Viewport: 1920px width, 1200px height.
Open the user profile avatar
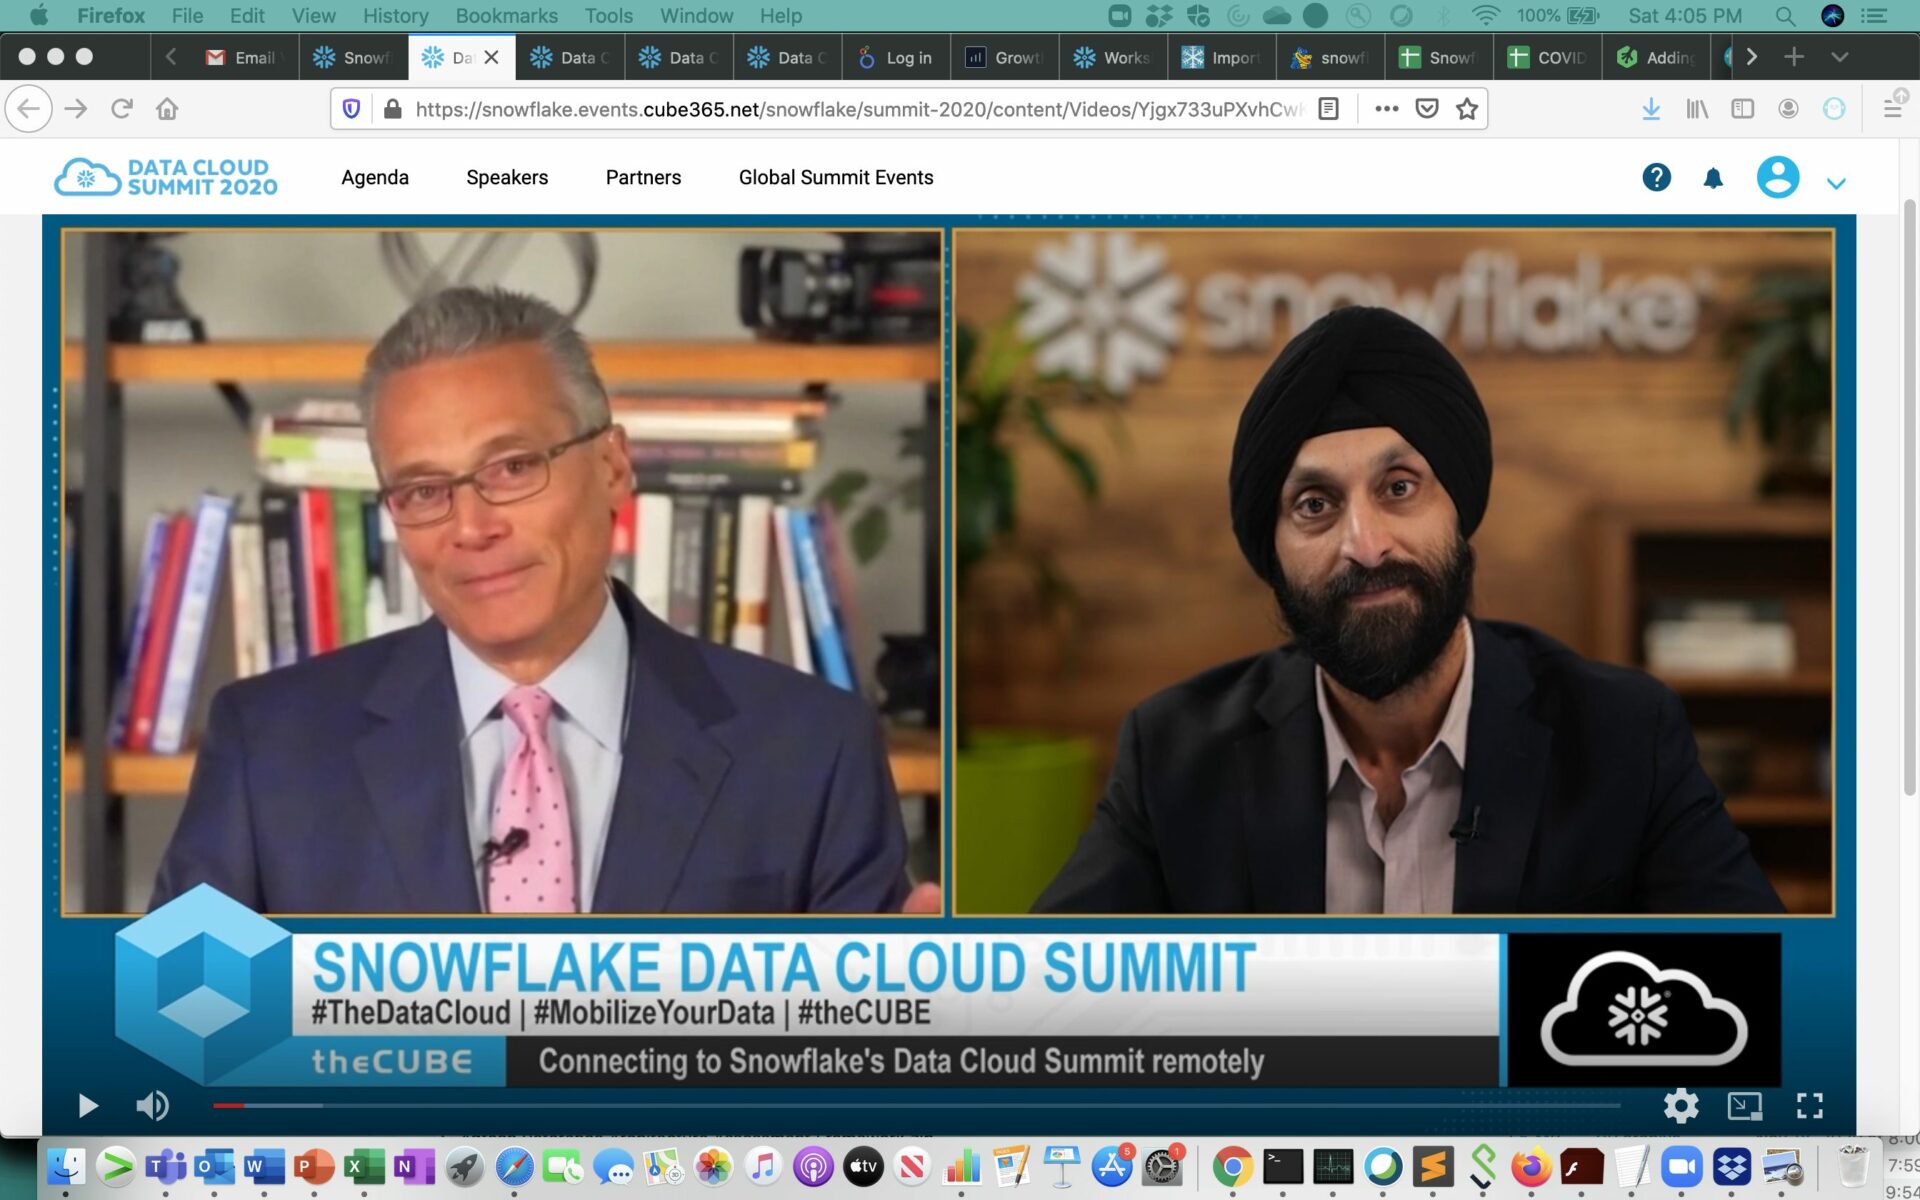(1778, 178)
